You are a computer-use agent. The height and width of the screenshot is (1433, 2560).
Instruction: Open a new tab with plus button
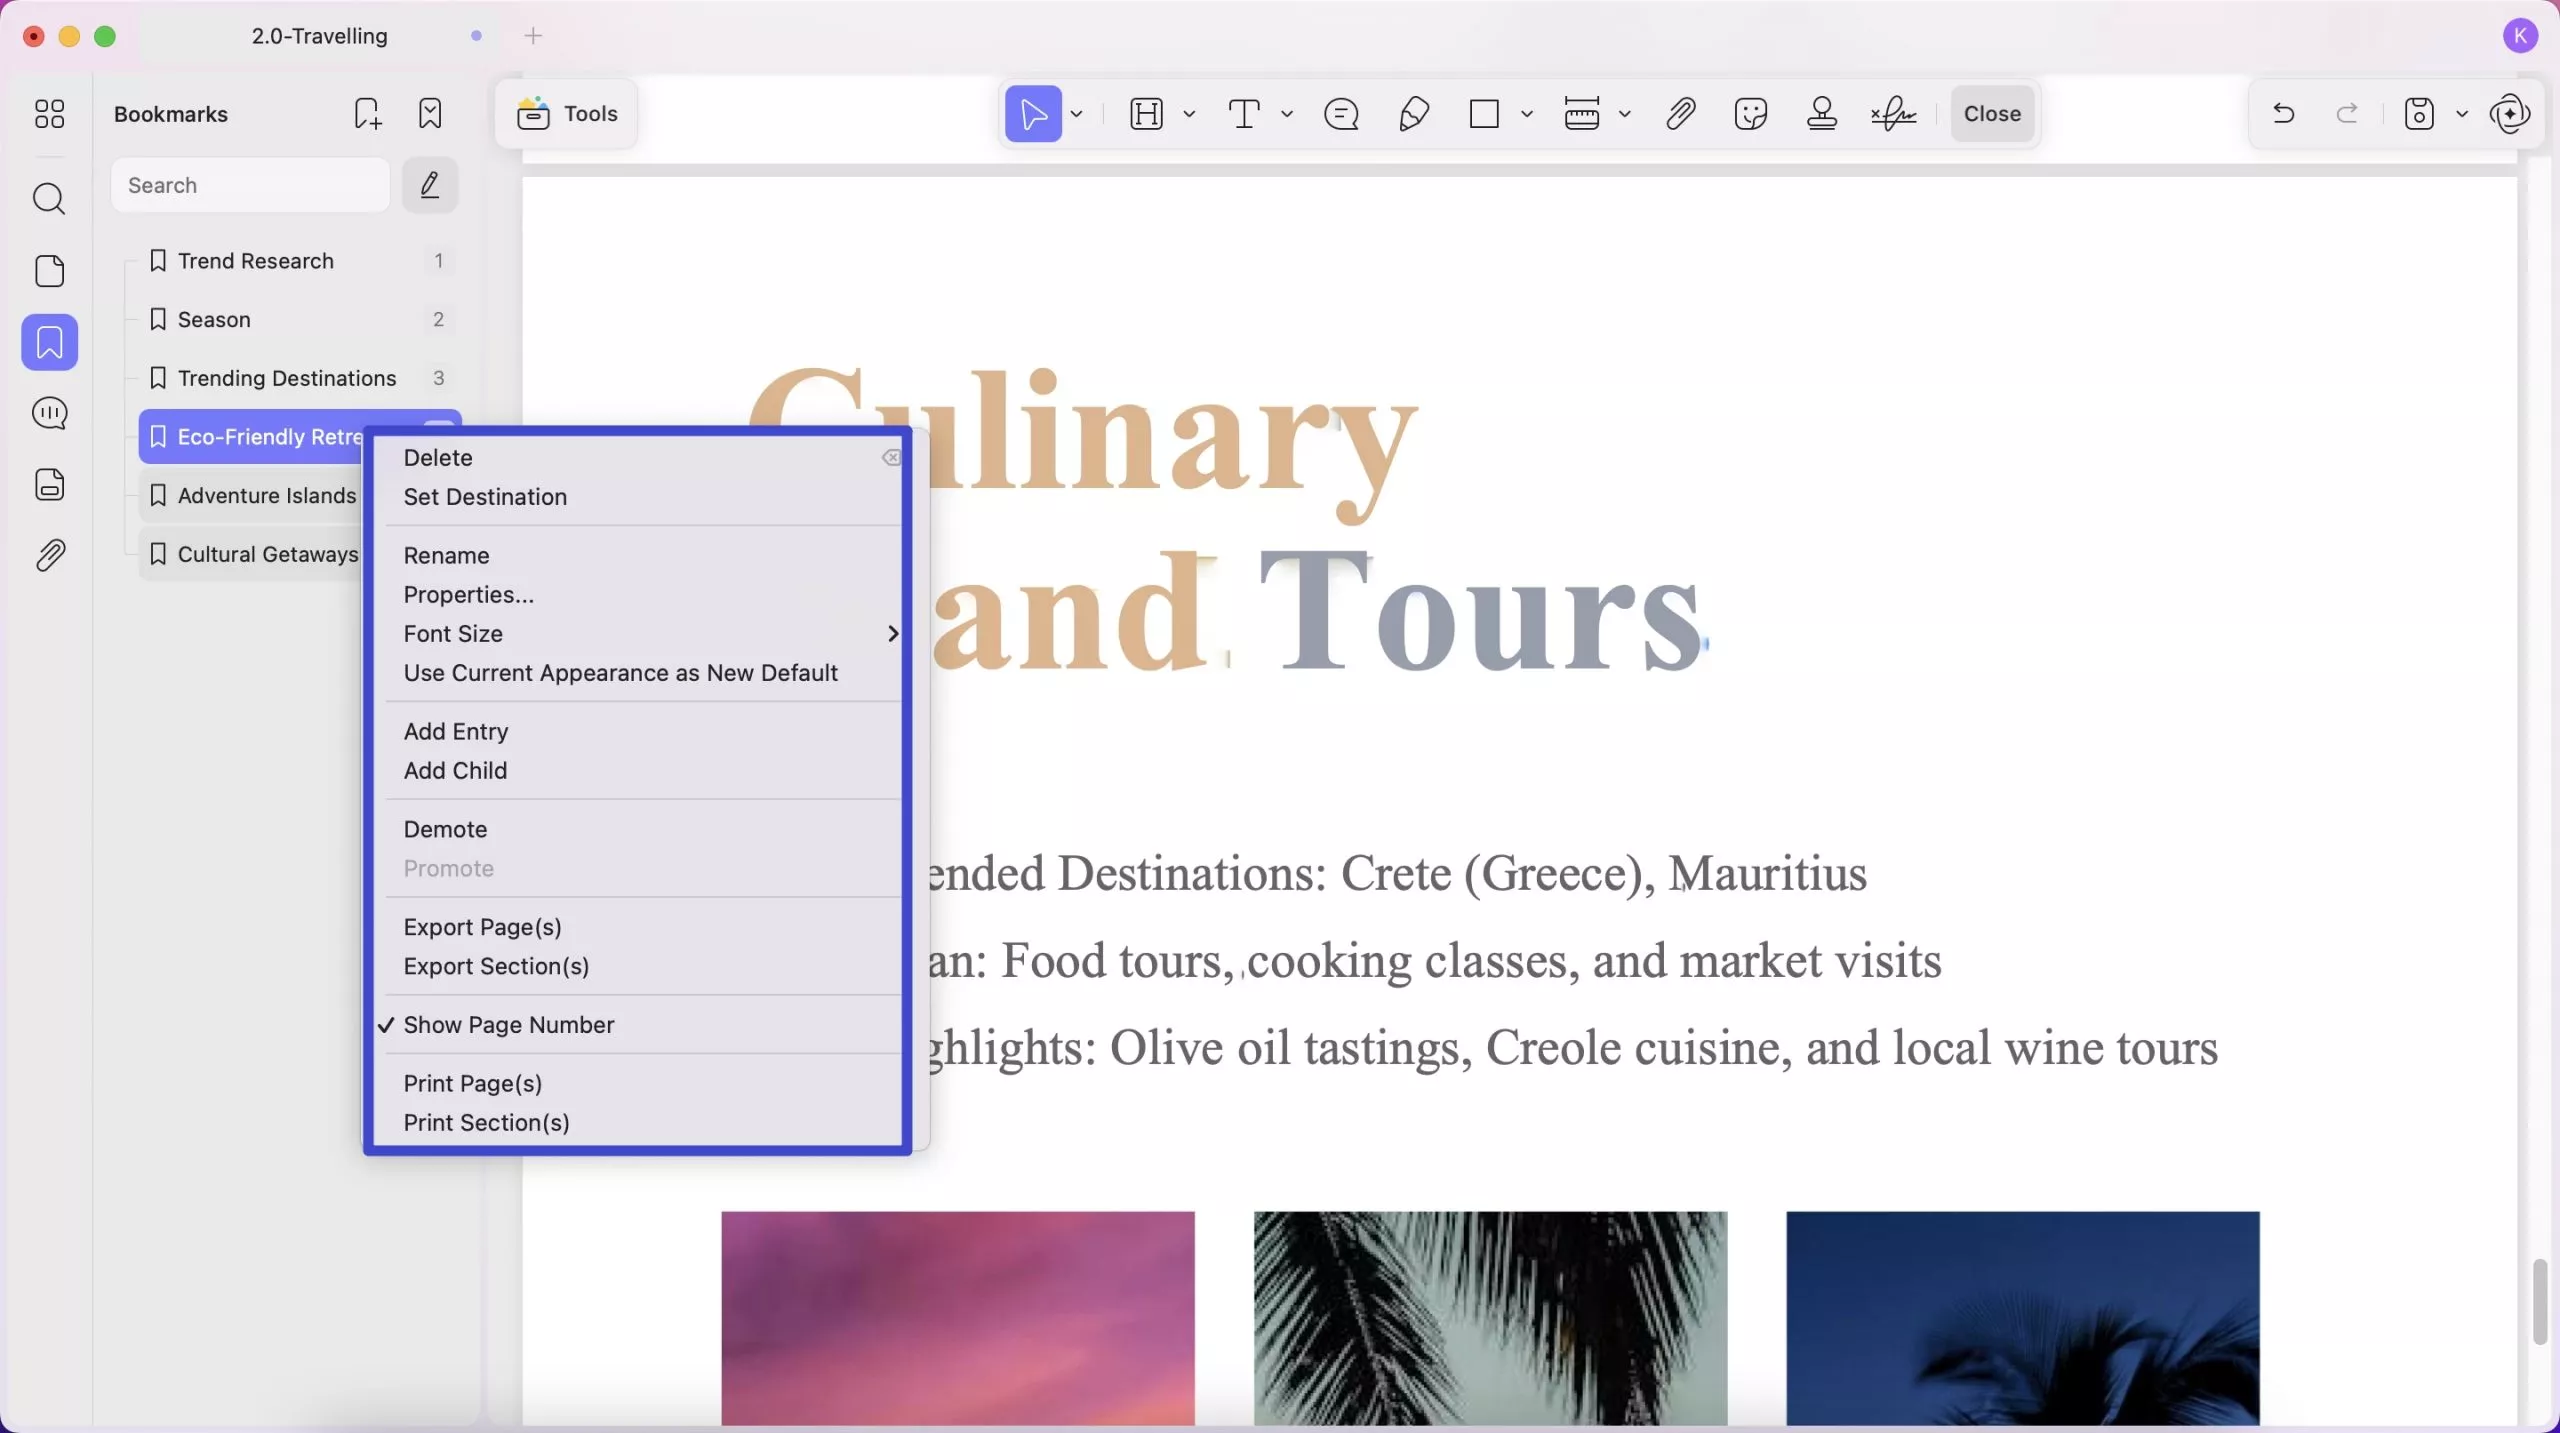(533, 36)
